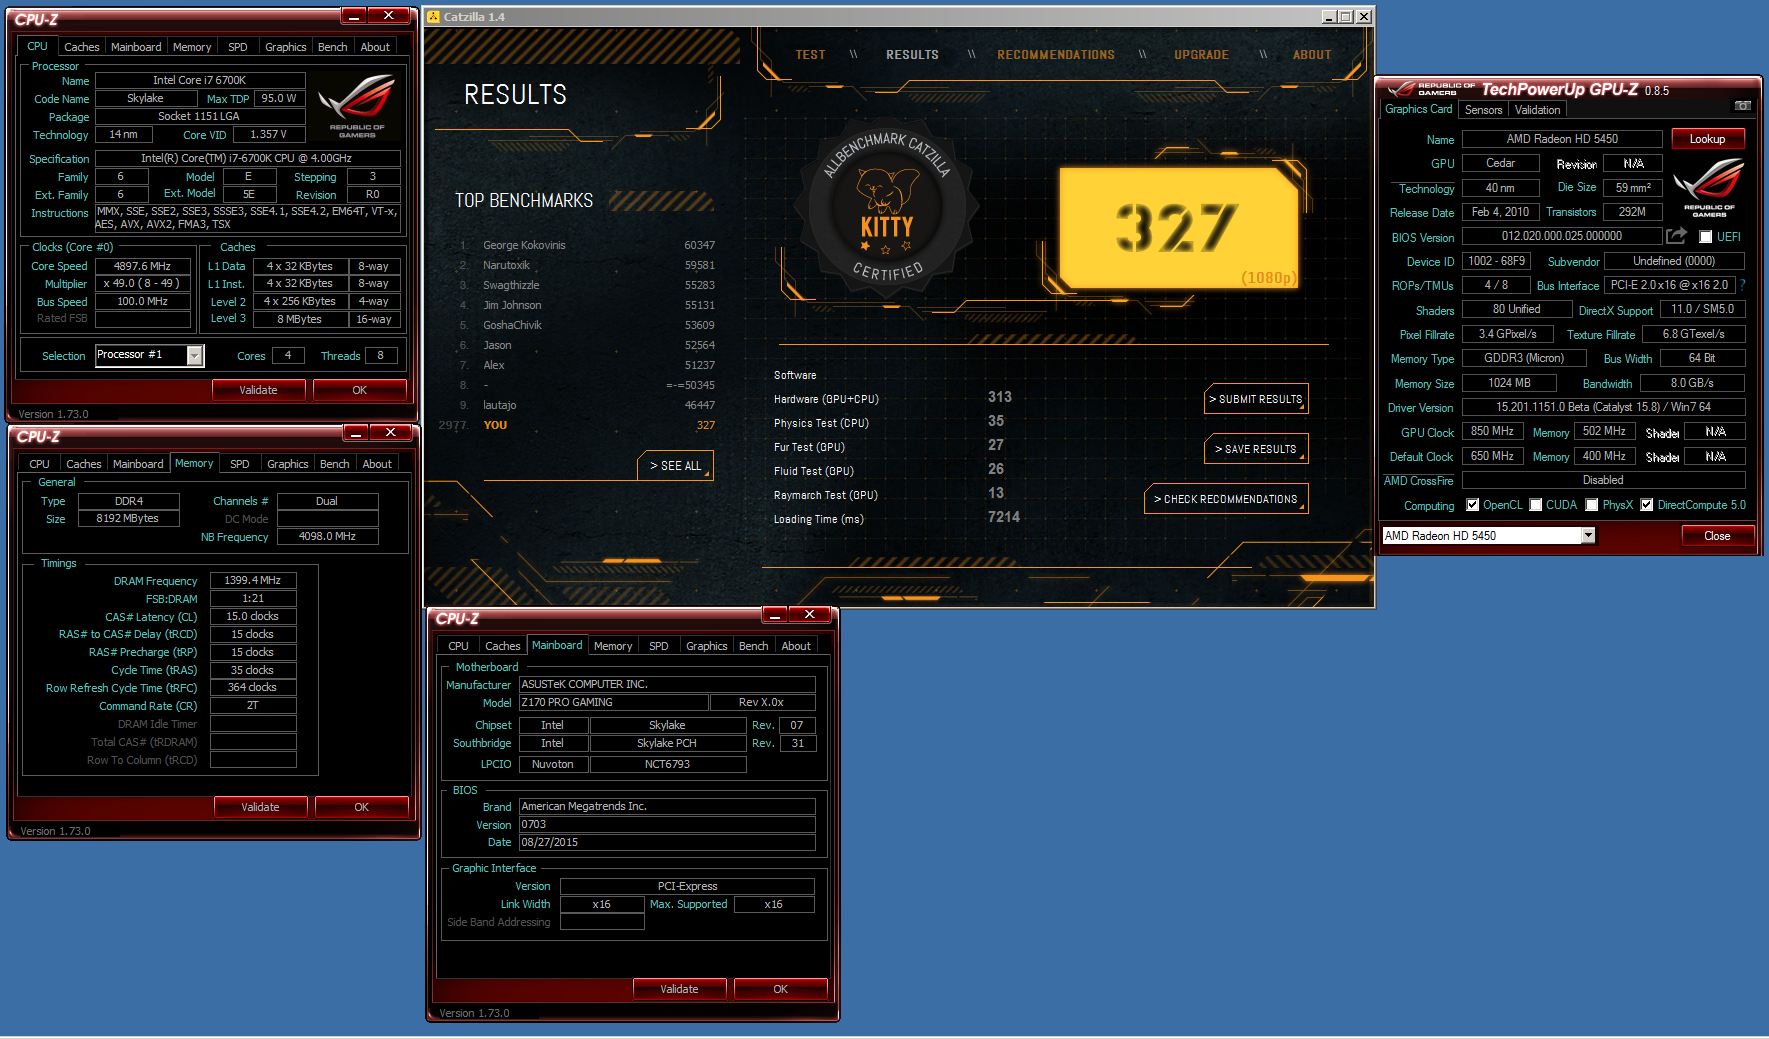Click the ROG logo in CPU-Z CPU window
This screenshot has width=1769, height=1039.
pos(357,107)
